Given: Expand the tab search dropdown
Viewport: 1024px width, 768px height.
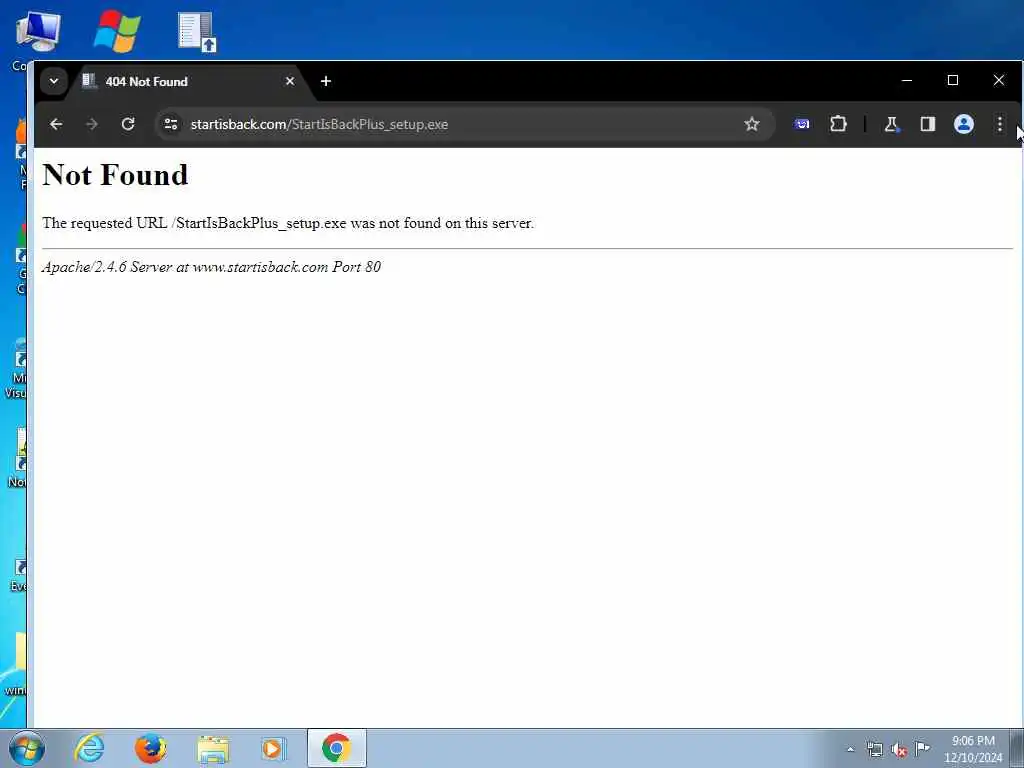Looking at the screenshot, I should tap(54, 81).
